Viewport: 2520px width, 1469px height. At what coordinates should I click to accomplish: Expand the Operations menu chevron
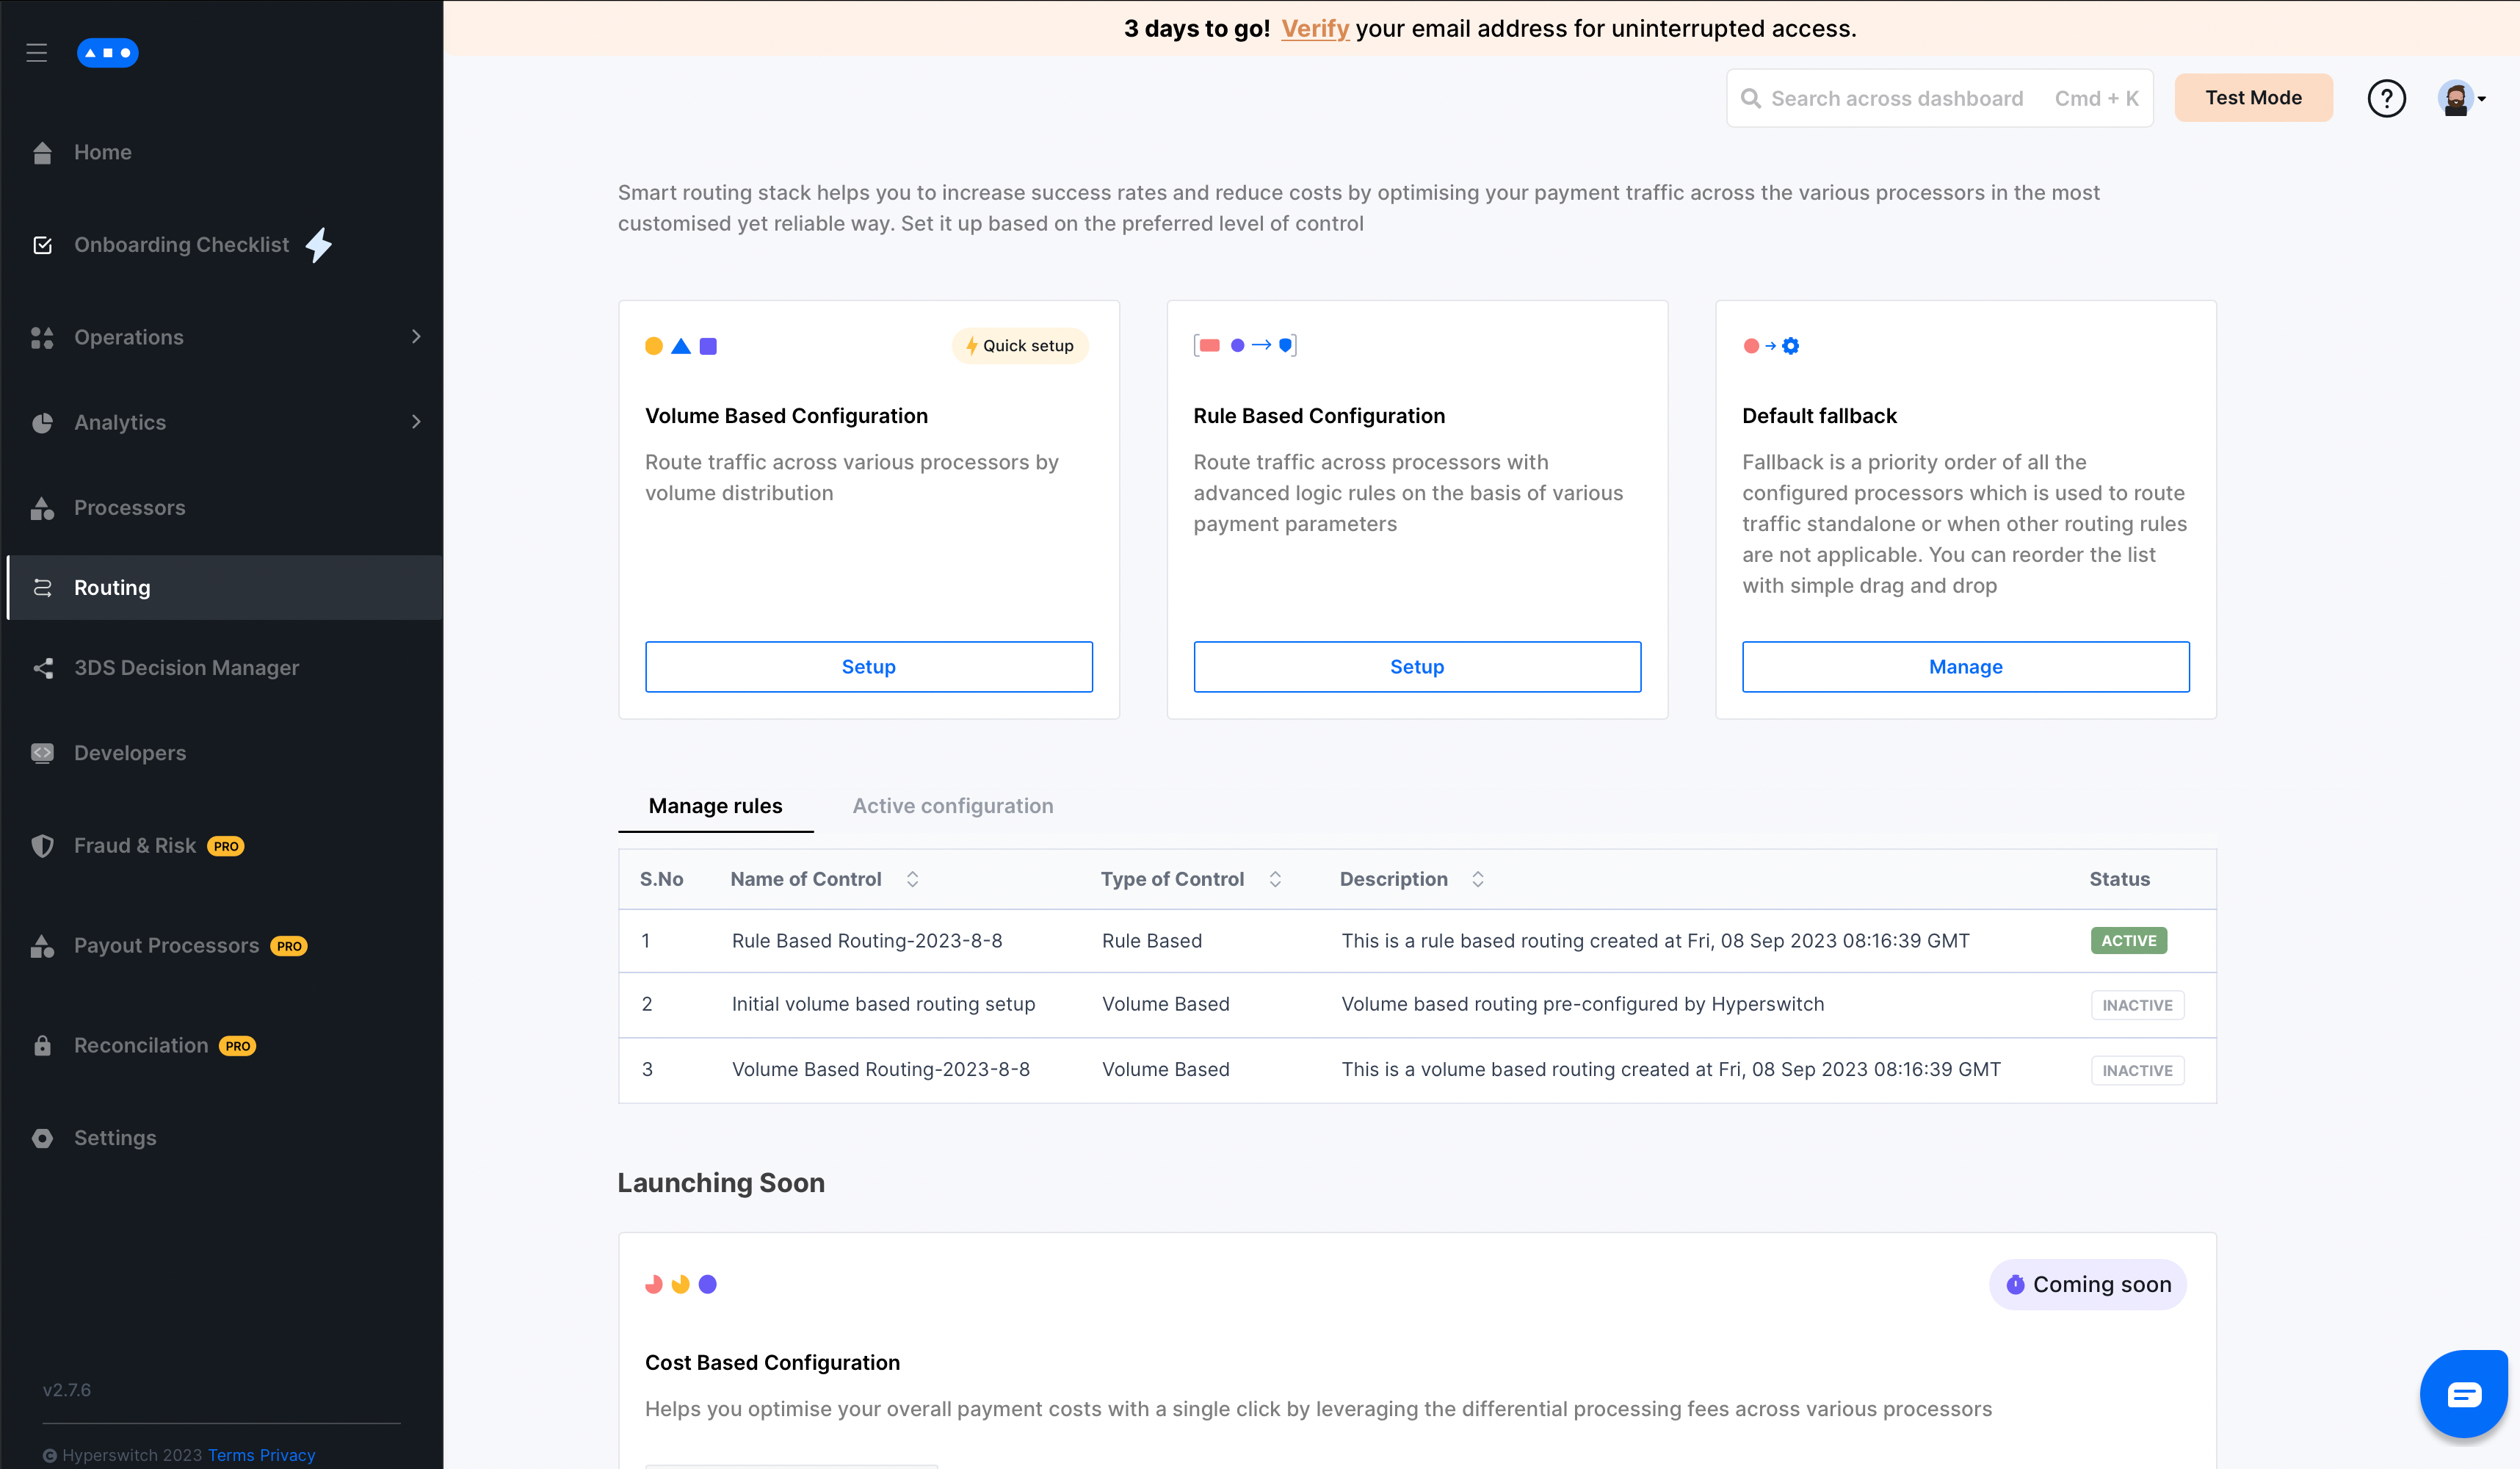[x=416, y=337]
